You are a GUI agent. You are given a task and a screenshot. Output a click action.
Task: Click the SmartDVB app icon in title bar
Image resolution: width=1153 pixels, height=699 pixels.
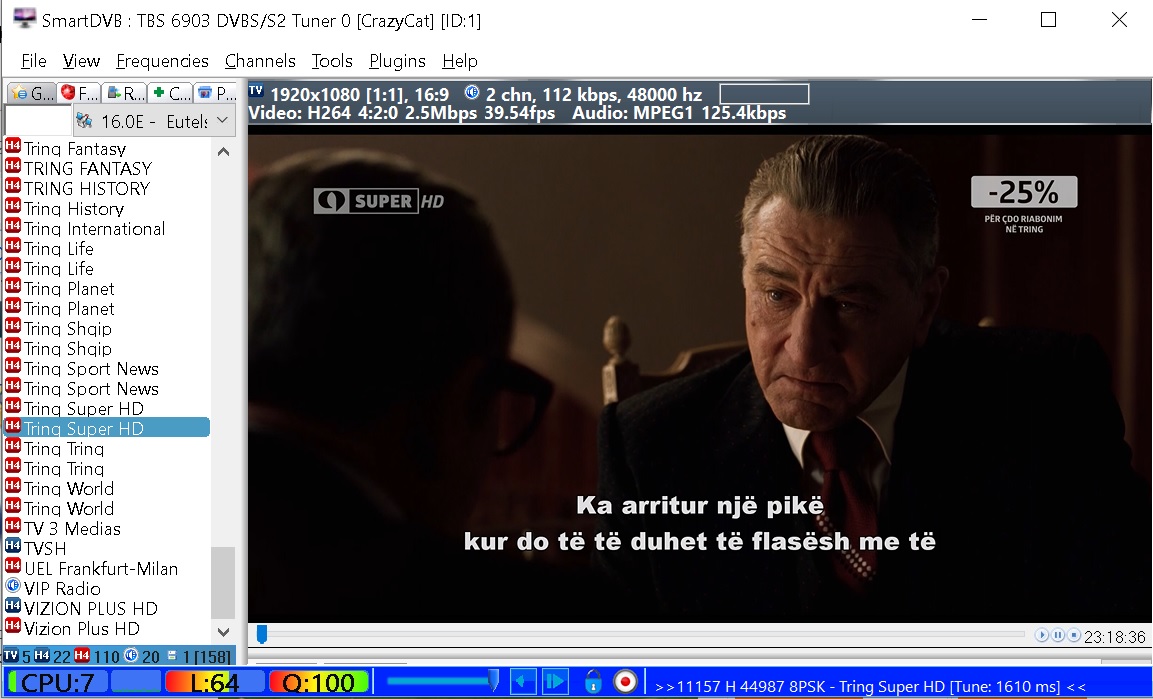[x=24, y=18]
